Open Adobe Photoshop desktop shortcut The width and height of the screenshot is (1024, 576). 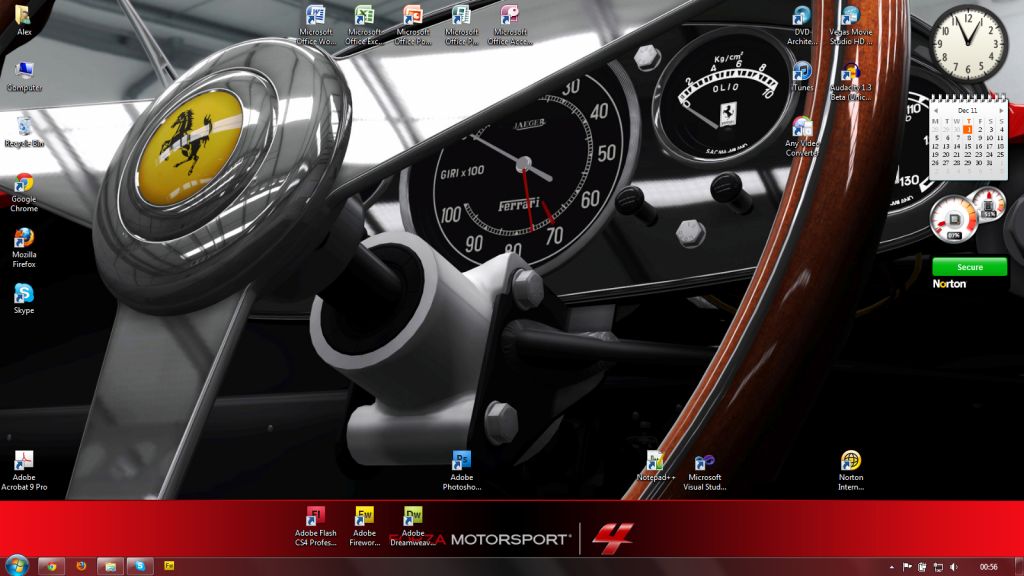[x=462, y=470]
